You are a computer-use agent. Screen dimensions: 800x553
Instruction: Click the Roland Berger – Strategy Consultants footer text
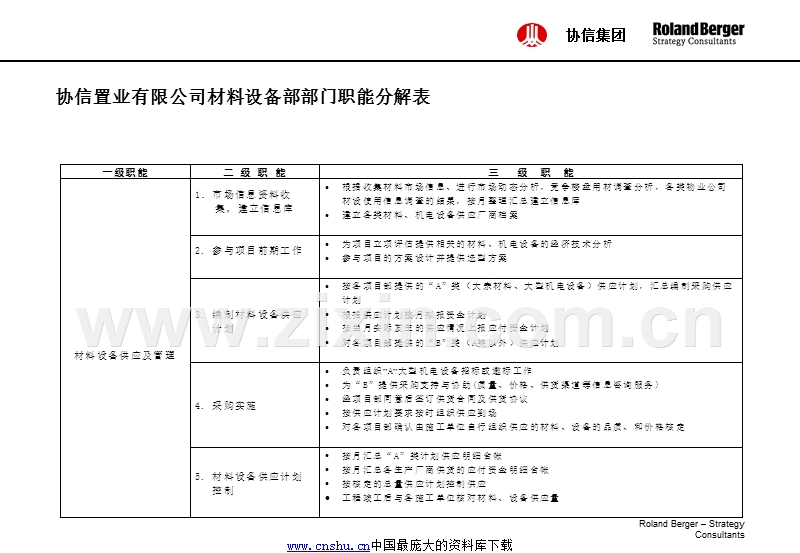692,529
